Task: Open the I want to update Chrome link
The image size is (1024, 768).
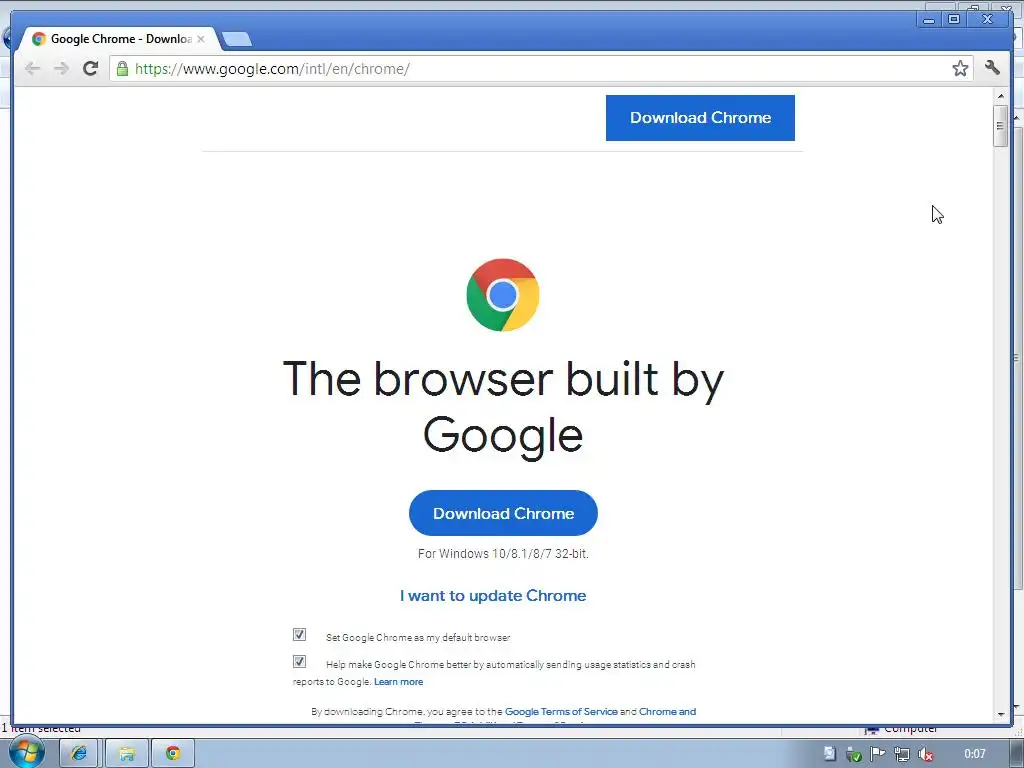Action: point(493,596)
